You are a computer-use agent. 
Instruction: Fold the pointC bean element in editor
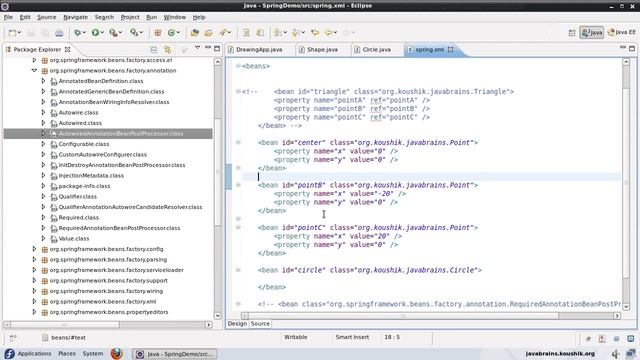[x=238, y=227]
